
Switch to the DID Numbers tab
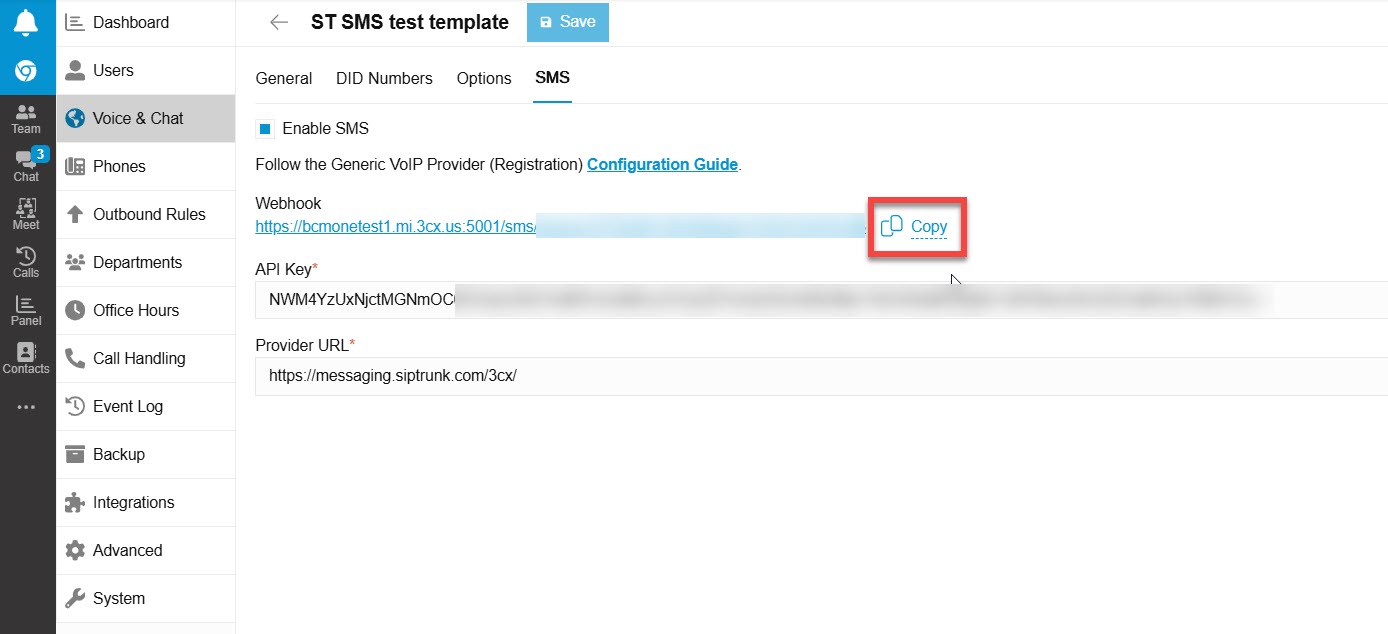[384, 78]
